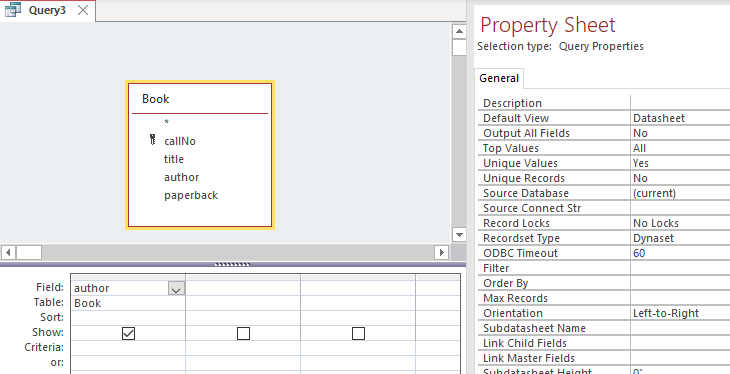Image resolution: width=730 pixels, height=374 pixels.
Task: Close the Query3 tab
Action: 83,10
